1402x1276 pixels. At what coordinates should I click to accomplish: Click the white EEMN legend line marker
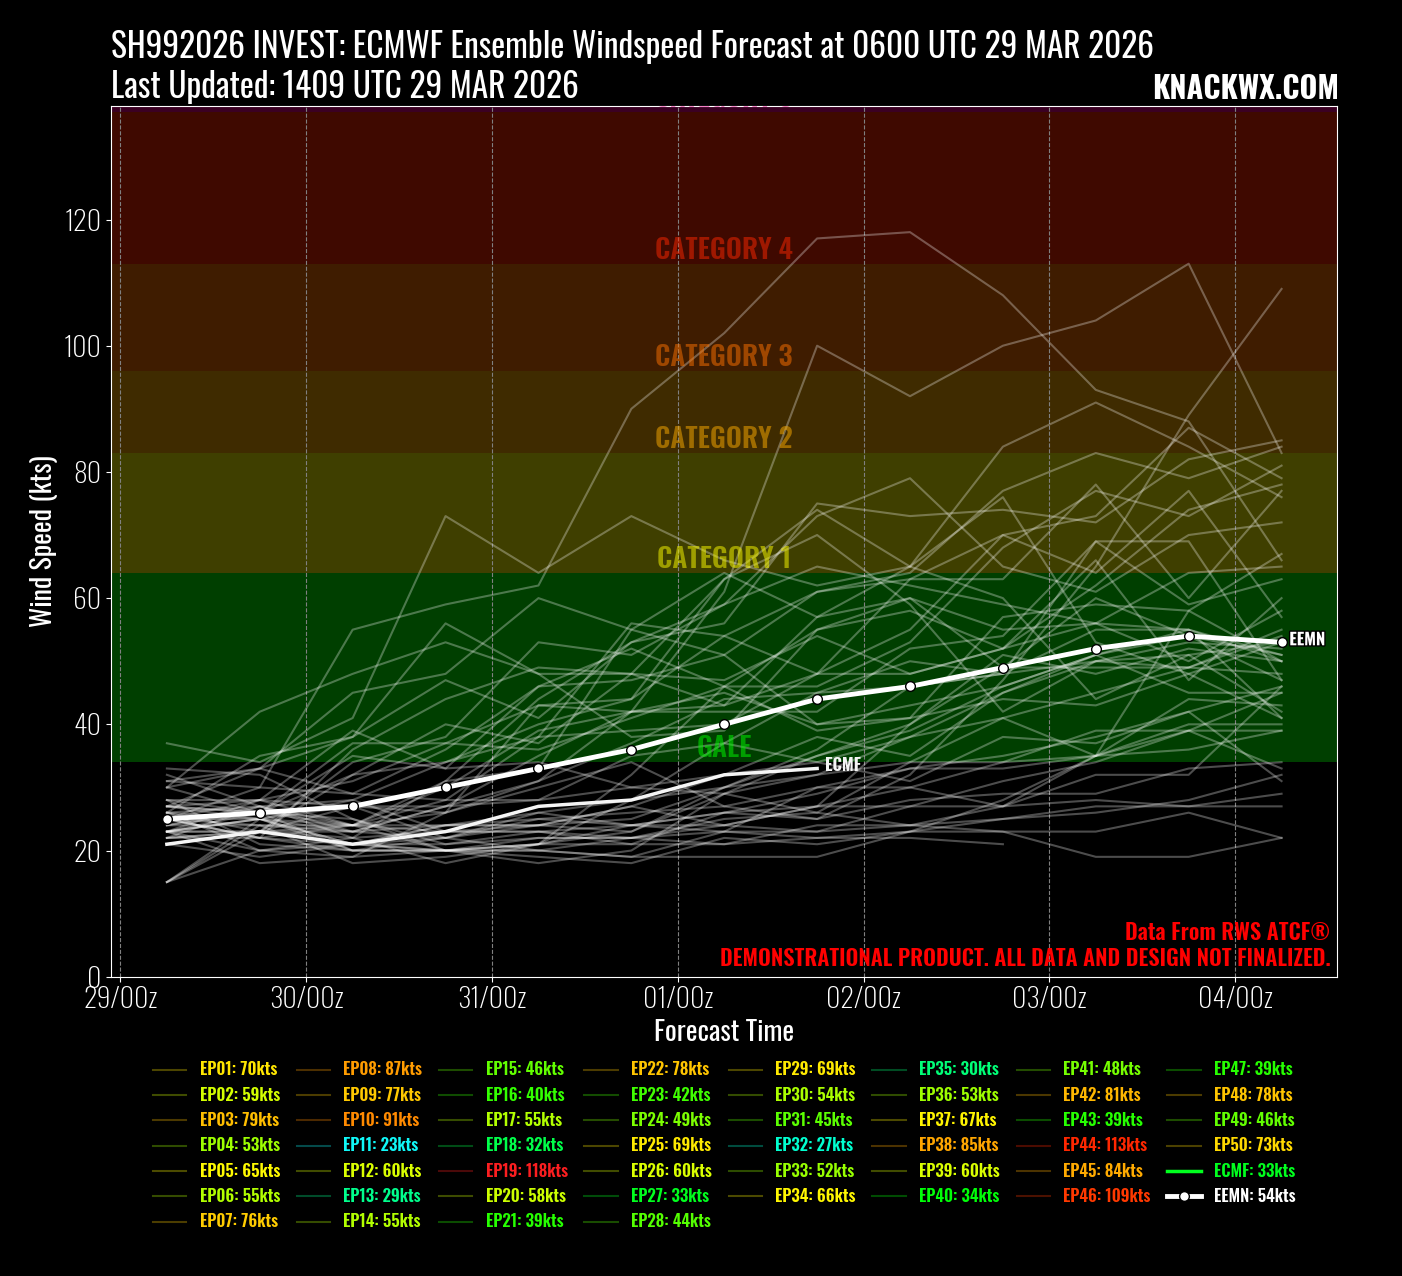1185,1196
